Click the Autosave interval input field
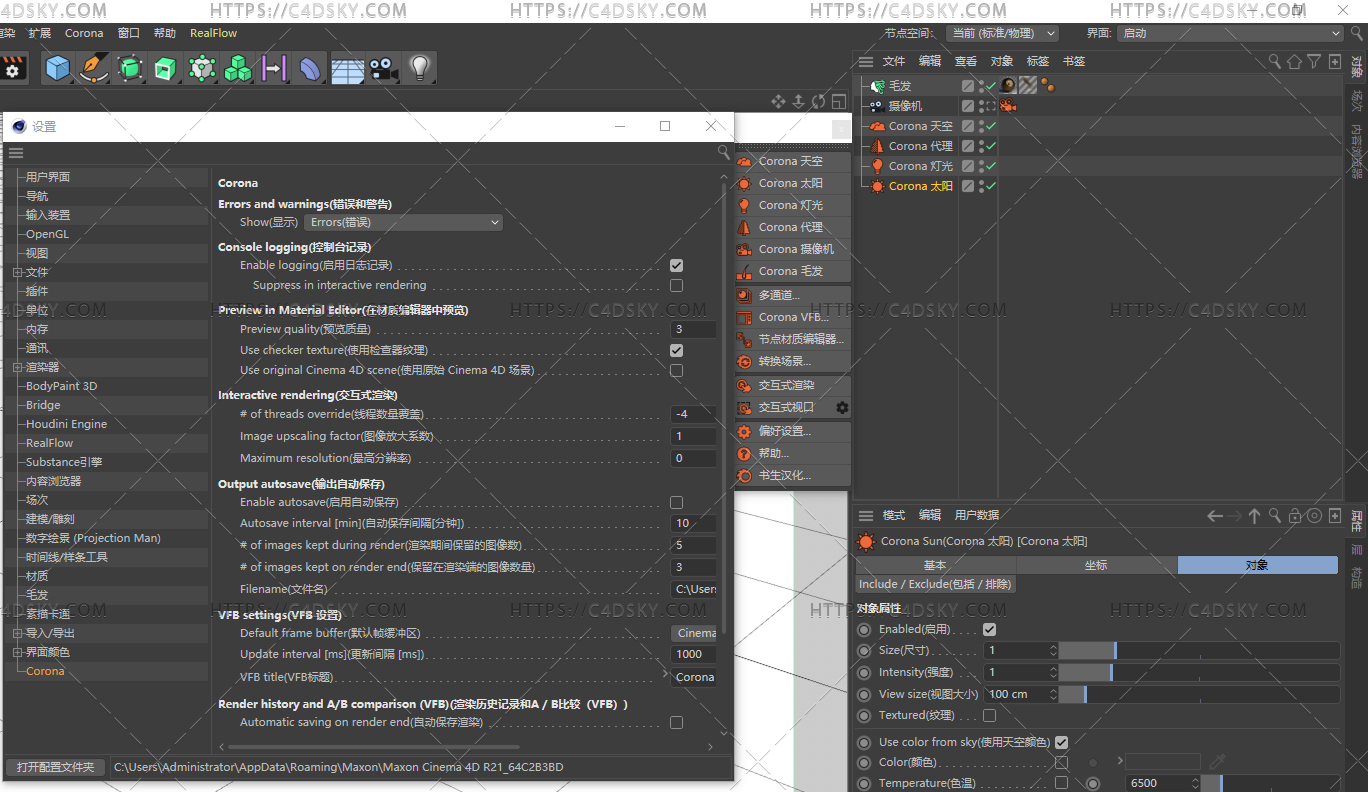The width and height of the screenshot is (1368, 792). tap(694, 523)
